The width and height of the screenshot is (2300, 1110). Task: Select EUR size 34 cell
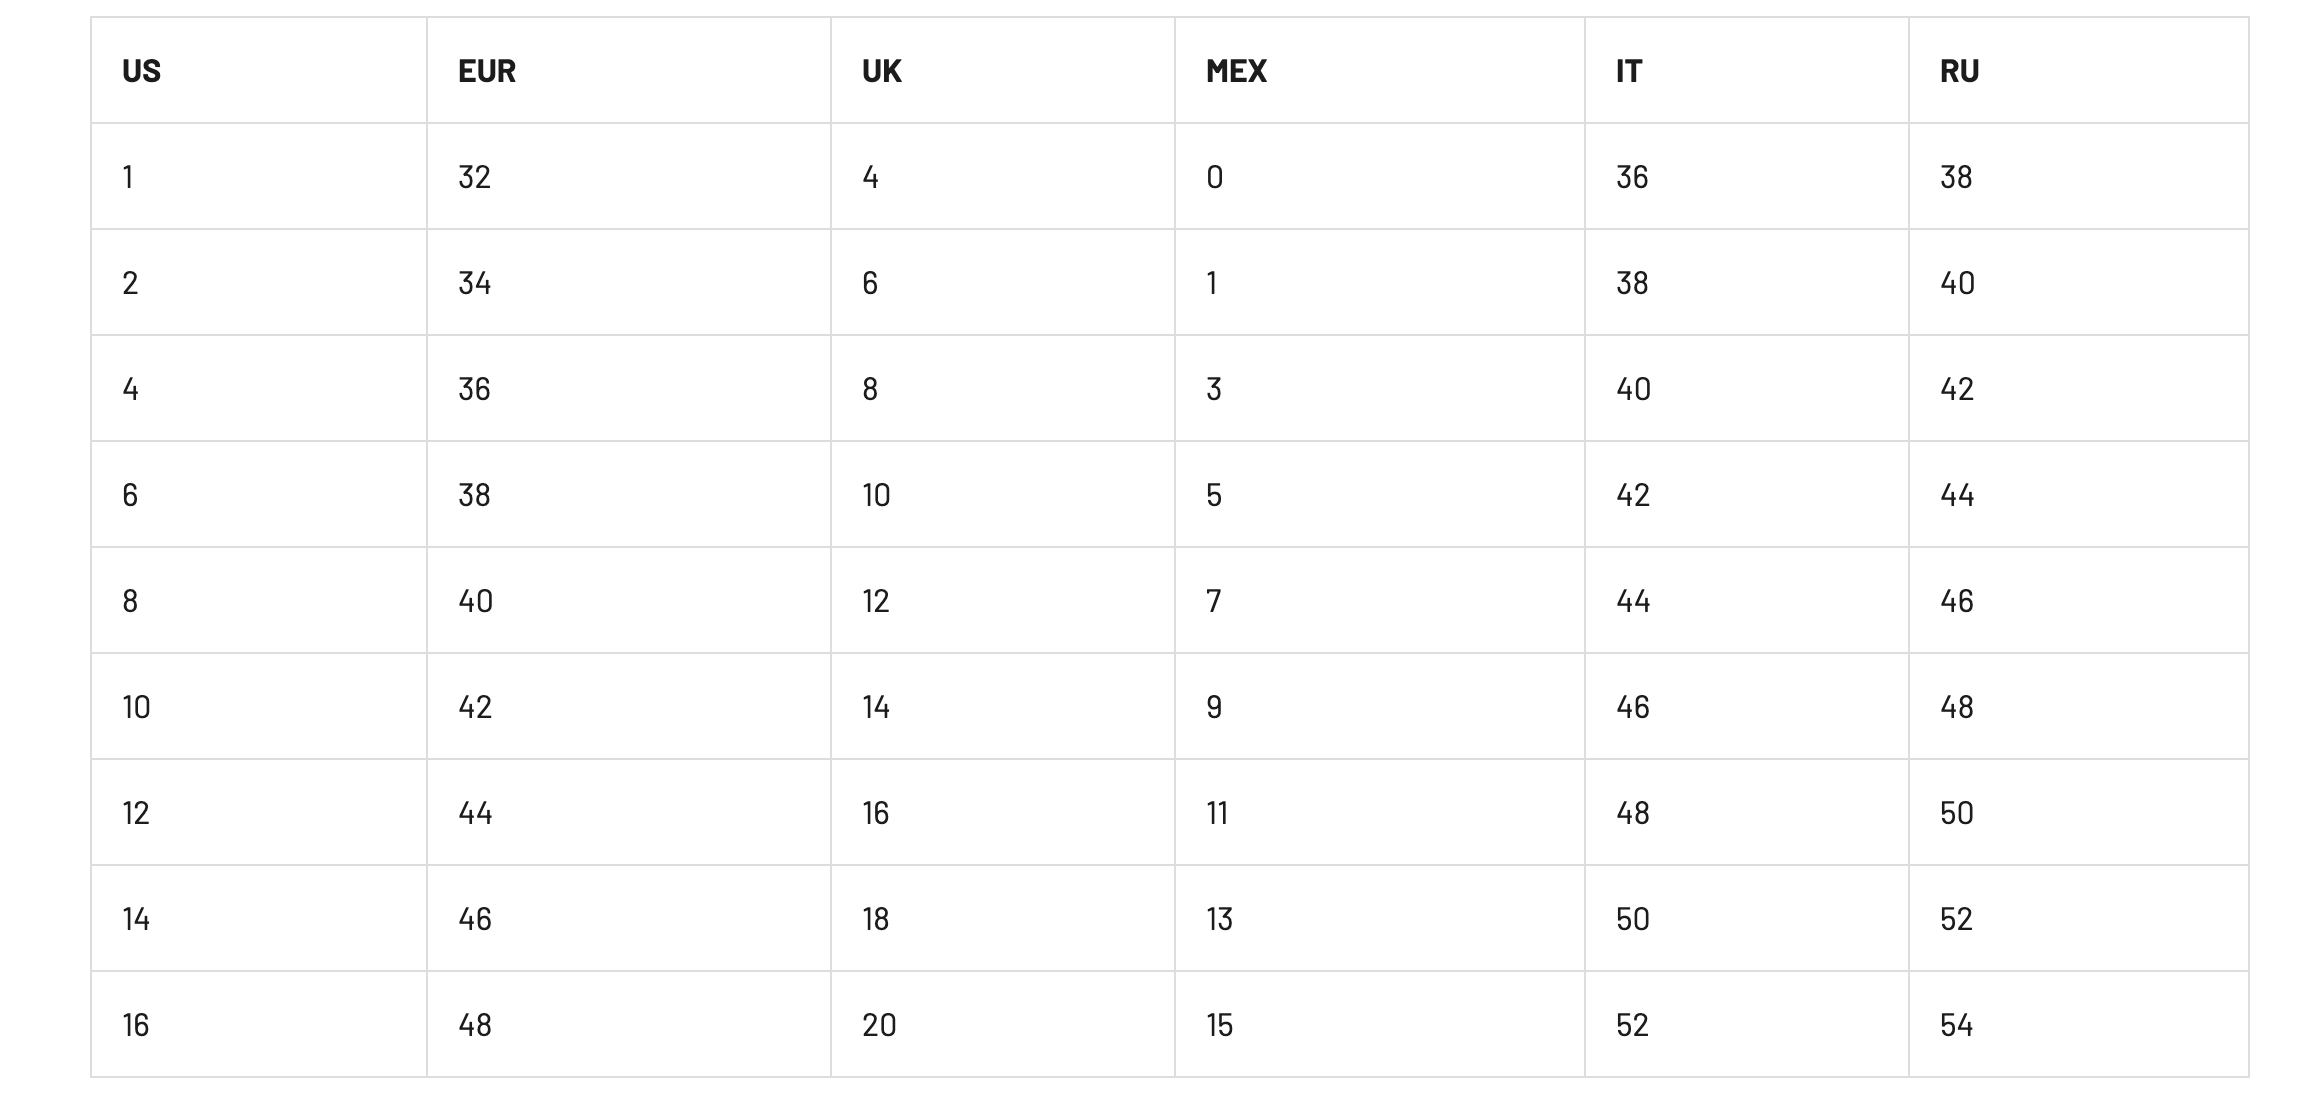(x=629, y=283)
